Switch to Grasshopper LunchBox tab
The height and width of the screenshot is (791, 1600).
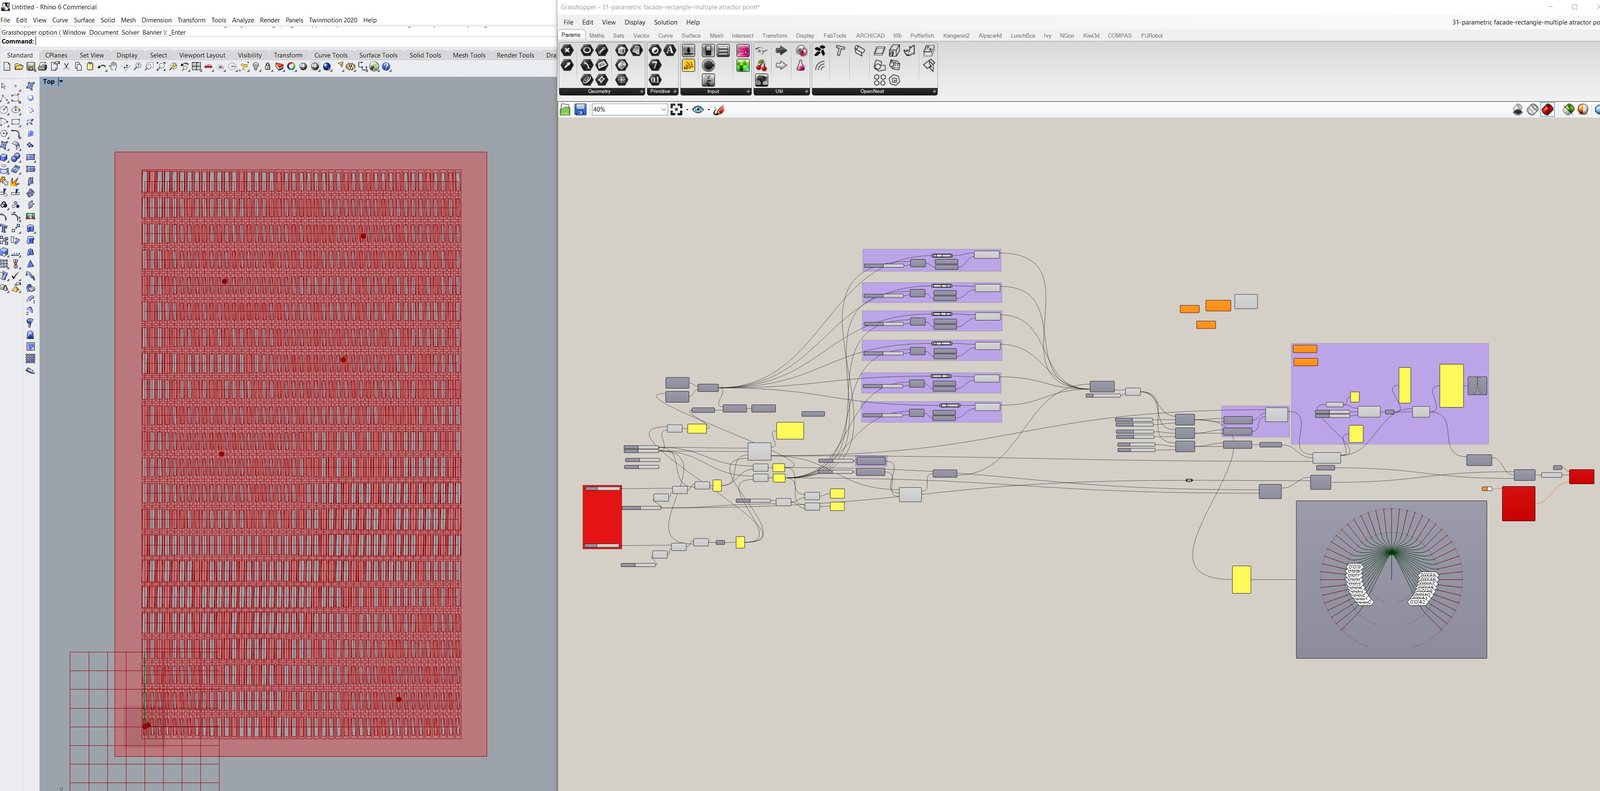pos(1023,35)
